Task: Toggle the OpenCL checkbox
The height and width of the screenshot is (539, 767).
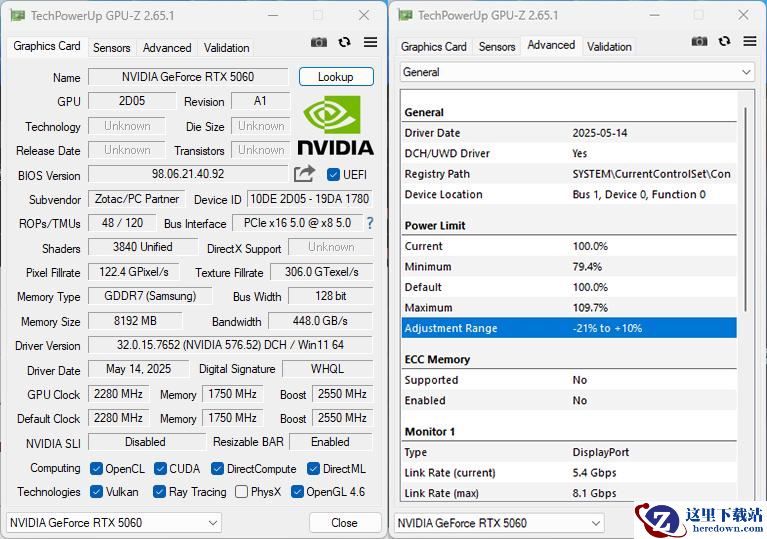Action: point(96,469)
